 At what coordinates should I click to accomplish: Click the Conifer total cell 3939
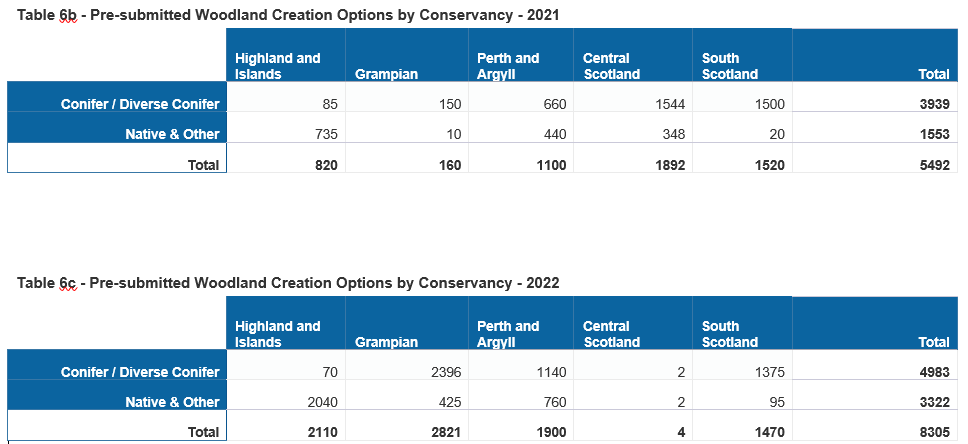tap(933, 104)
